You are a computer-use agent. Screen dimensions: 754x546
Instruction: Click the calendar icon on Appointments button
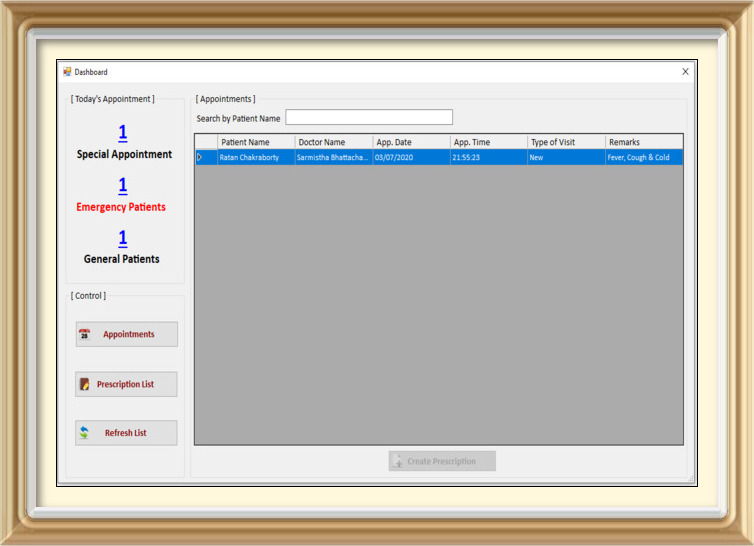[x=85, y=335]
